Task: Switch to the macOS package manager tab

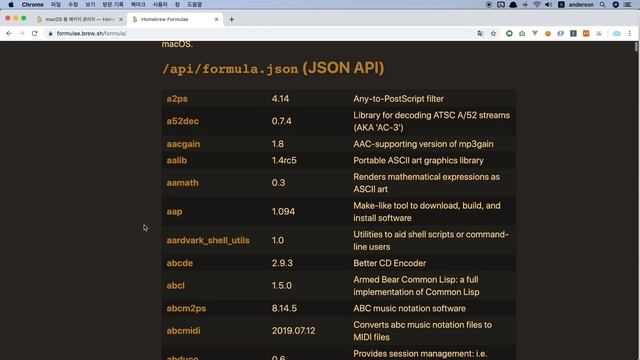Action: 79,19
